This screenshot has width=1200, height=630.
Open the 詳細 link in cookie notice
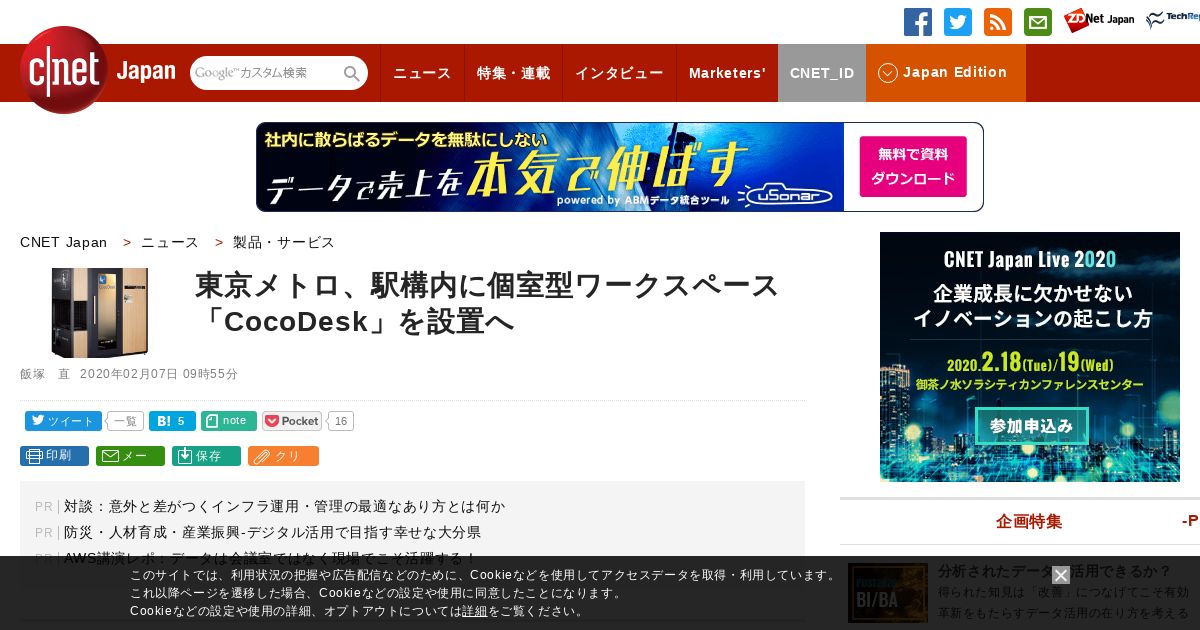click(475, 611)
